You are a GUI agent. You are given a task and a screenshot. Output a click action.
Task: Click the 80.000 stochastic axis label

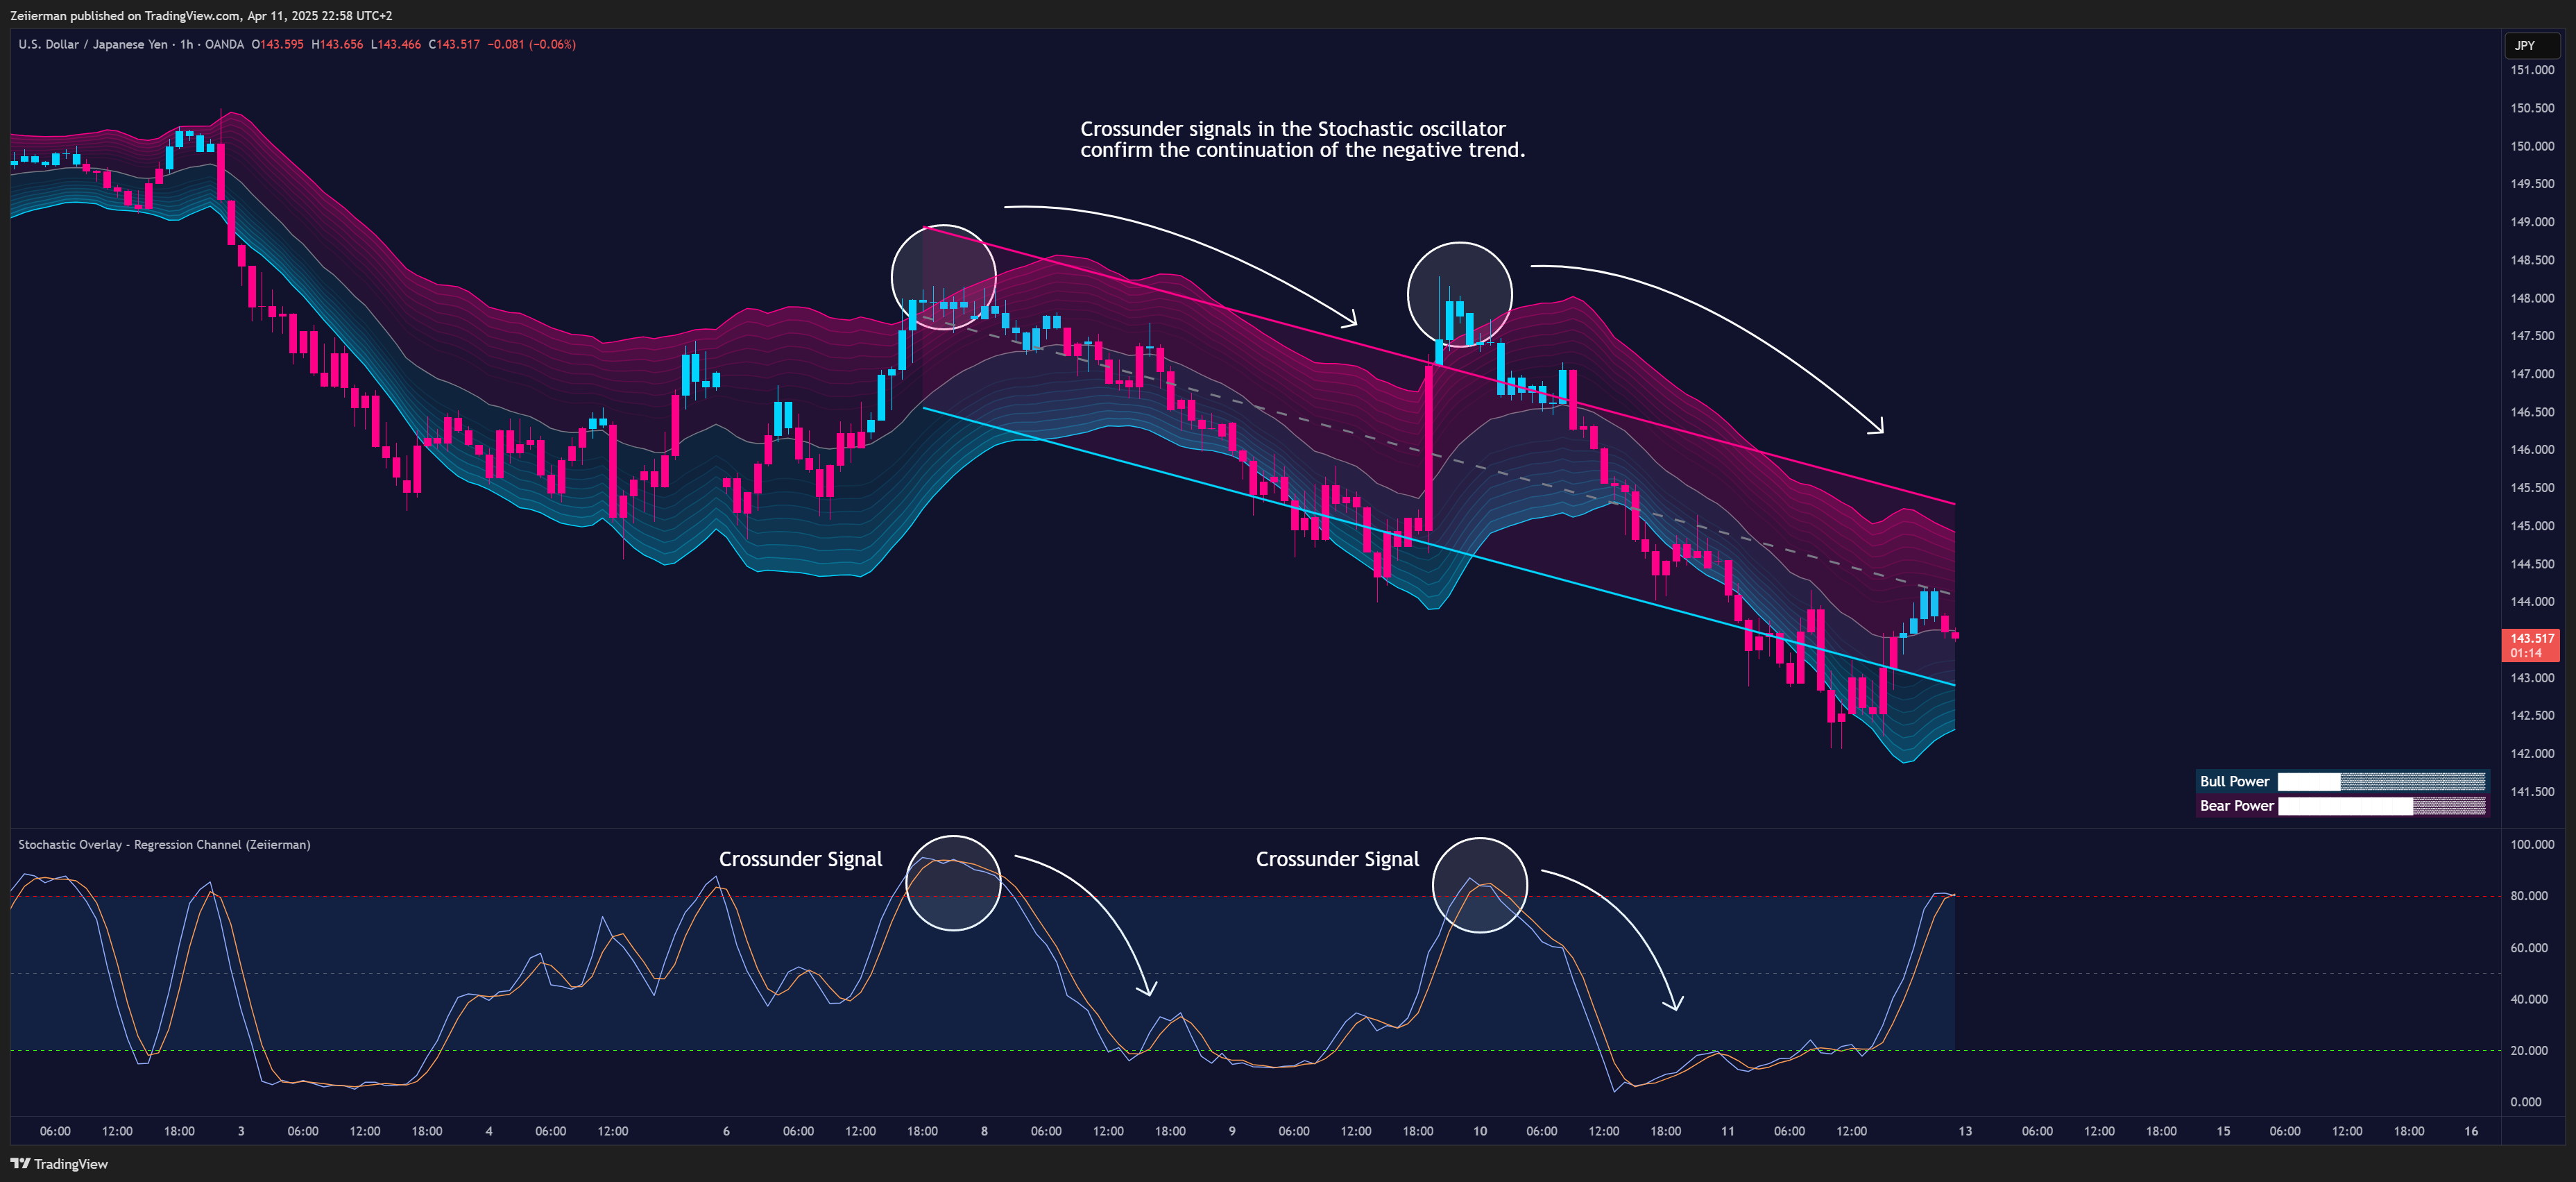pos(2529,896)
